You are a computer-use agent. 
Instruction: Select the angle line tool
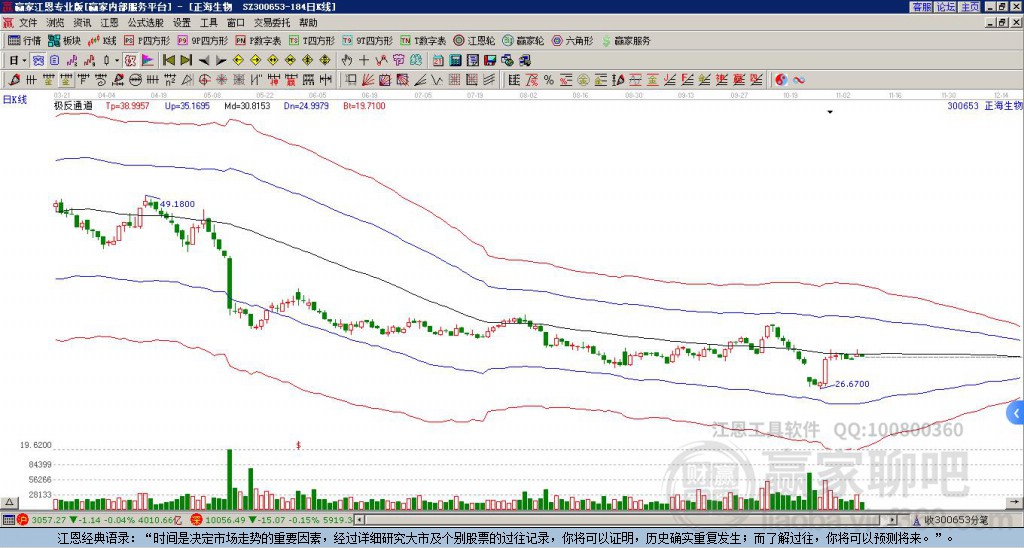(x=420, y=80)
